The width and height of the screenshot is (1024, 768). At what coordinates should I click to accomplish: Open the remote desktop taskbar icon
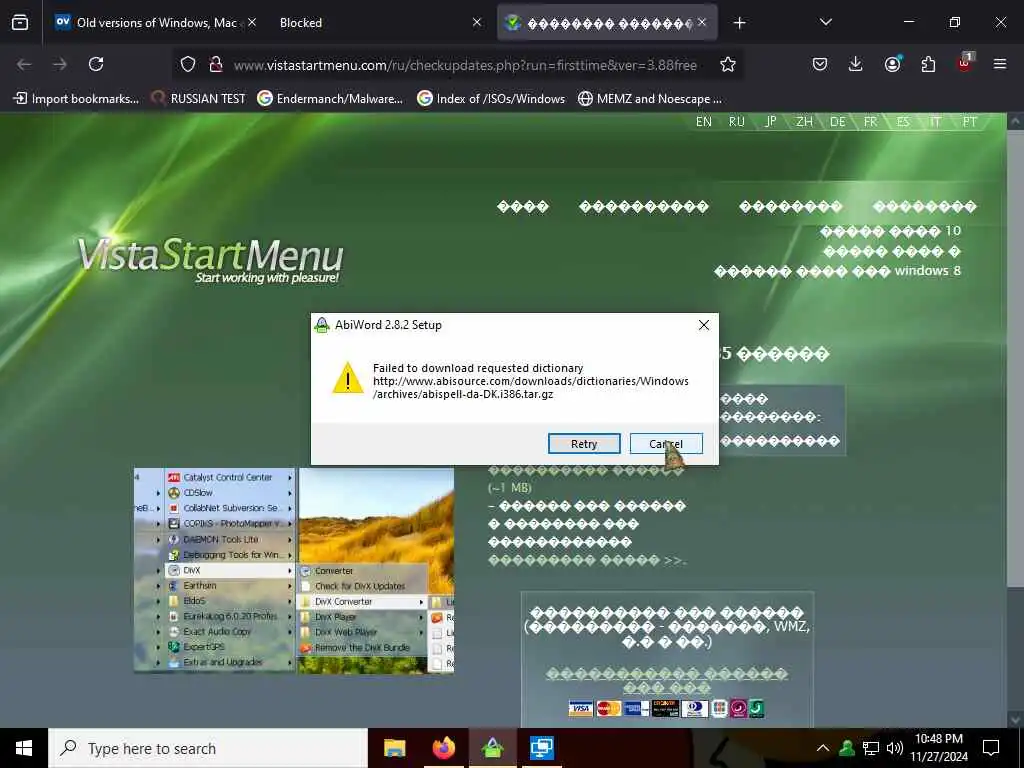(541, 748)
